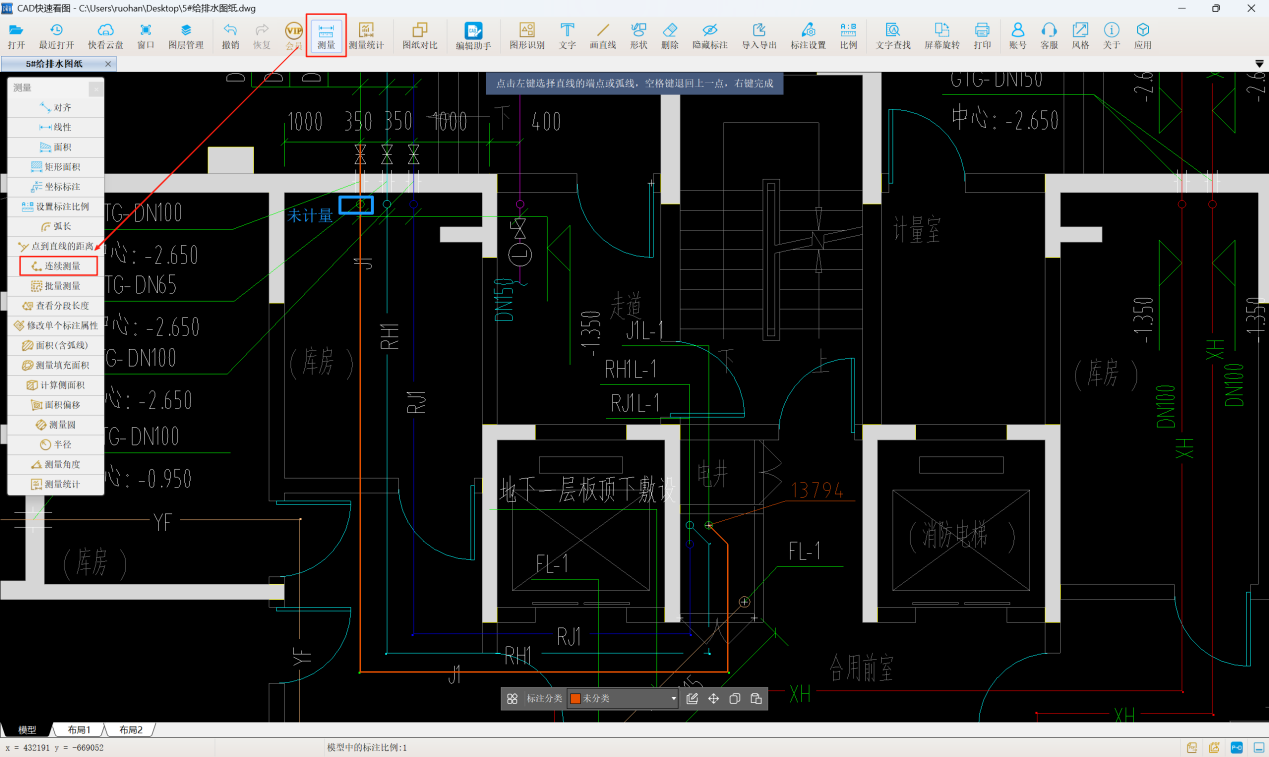The height and width of the screenshot is (757, 1269).
Task: Expand the 标注分类 未分类 dropdown
Action: pos(673,699)
